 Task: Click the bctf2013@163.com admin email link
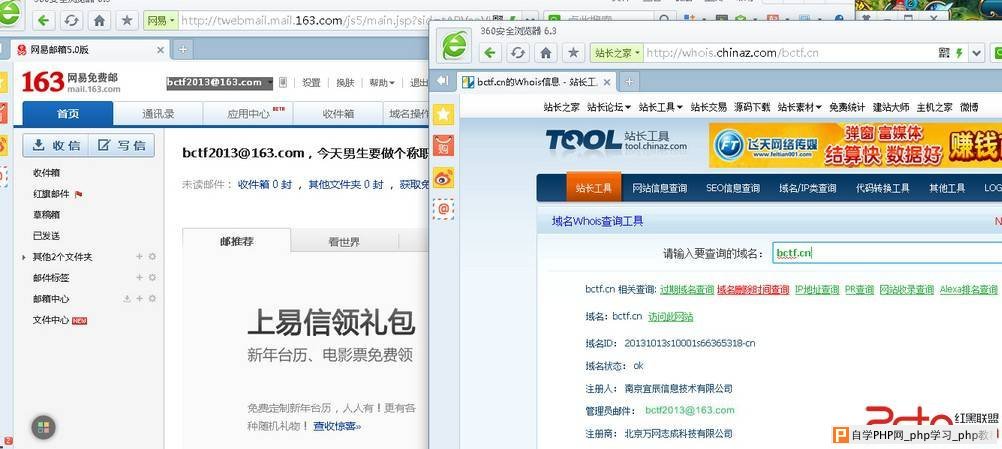tap(690, 410)
